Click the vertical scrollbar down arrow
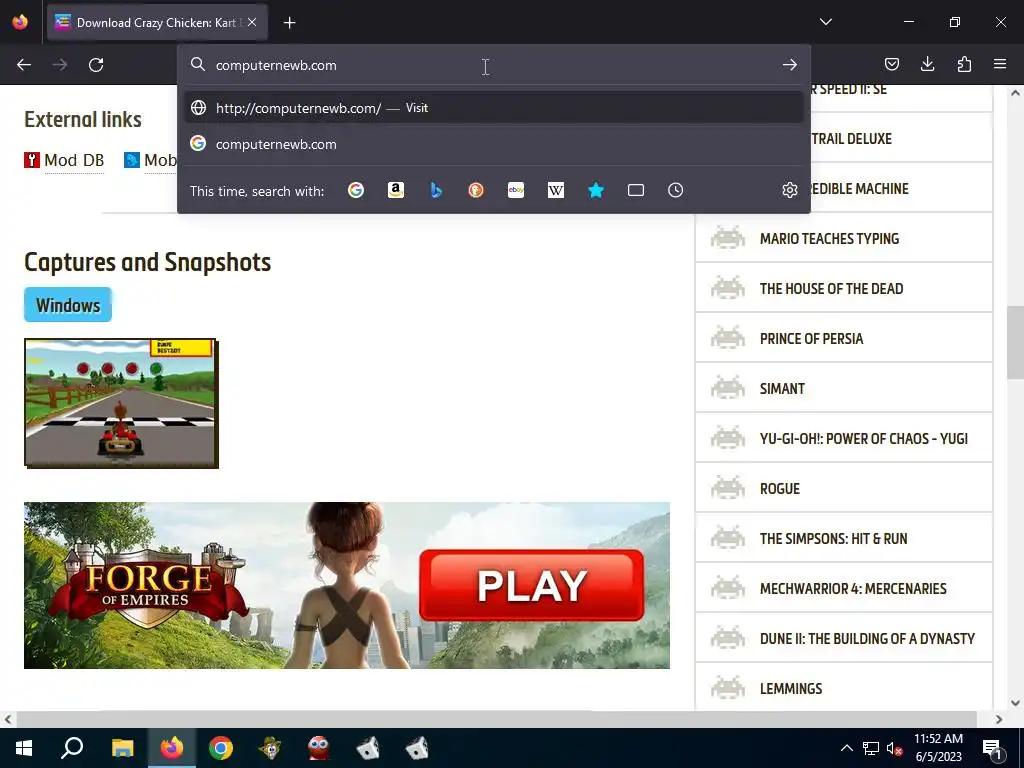 pos(1015,703)
